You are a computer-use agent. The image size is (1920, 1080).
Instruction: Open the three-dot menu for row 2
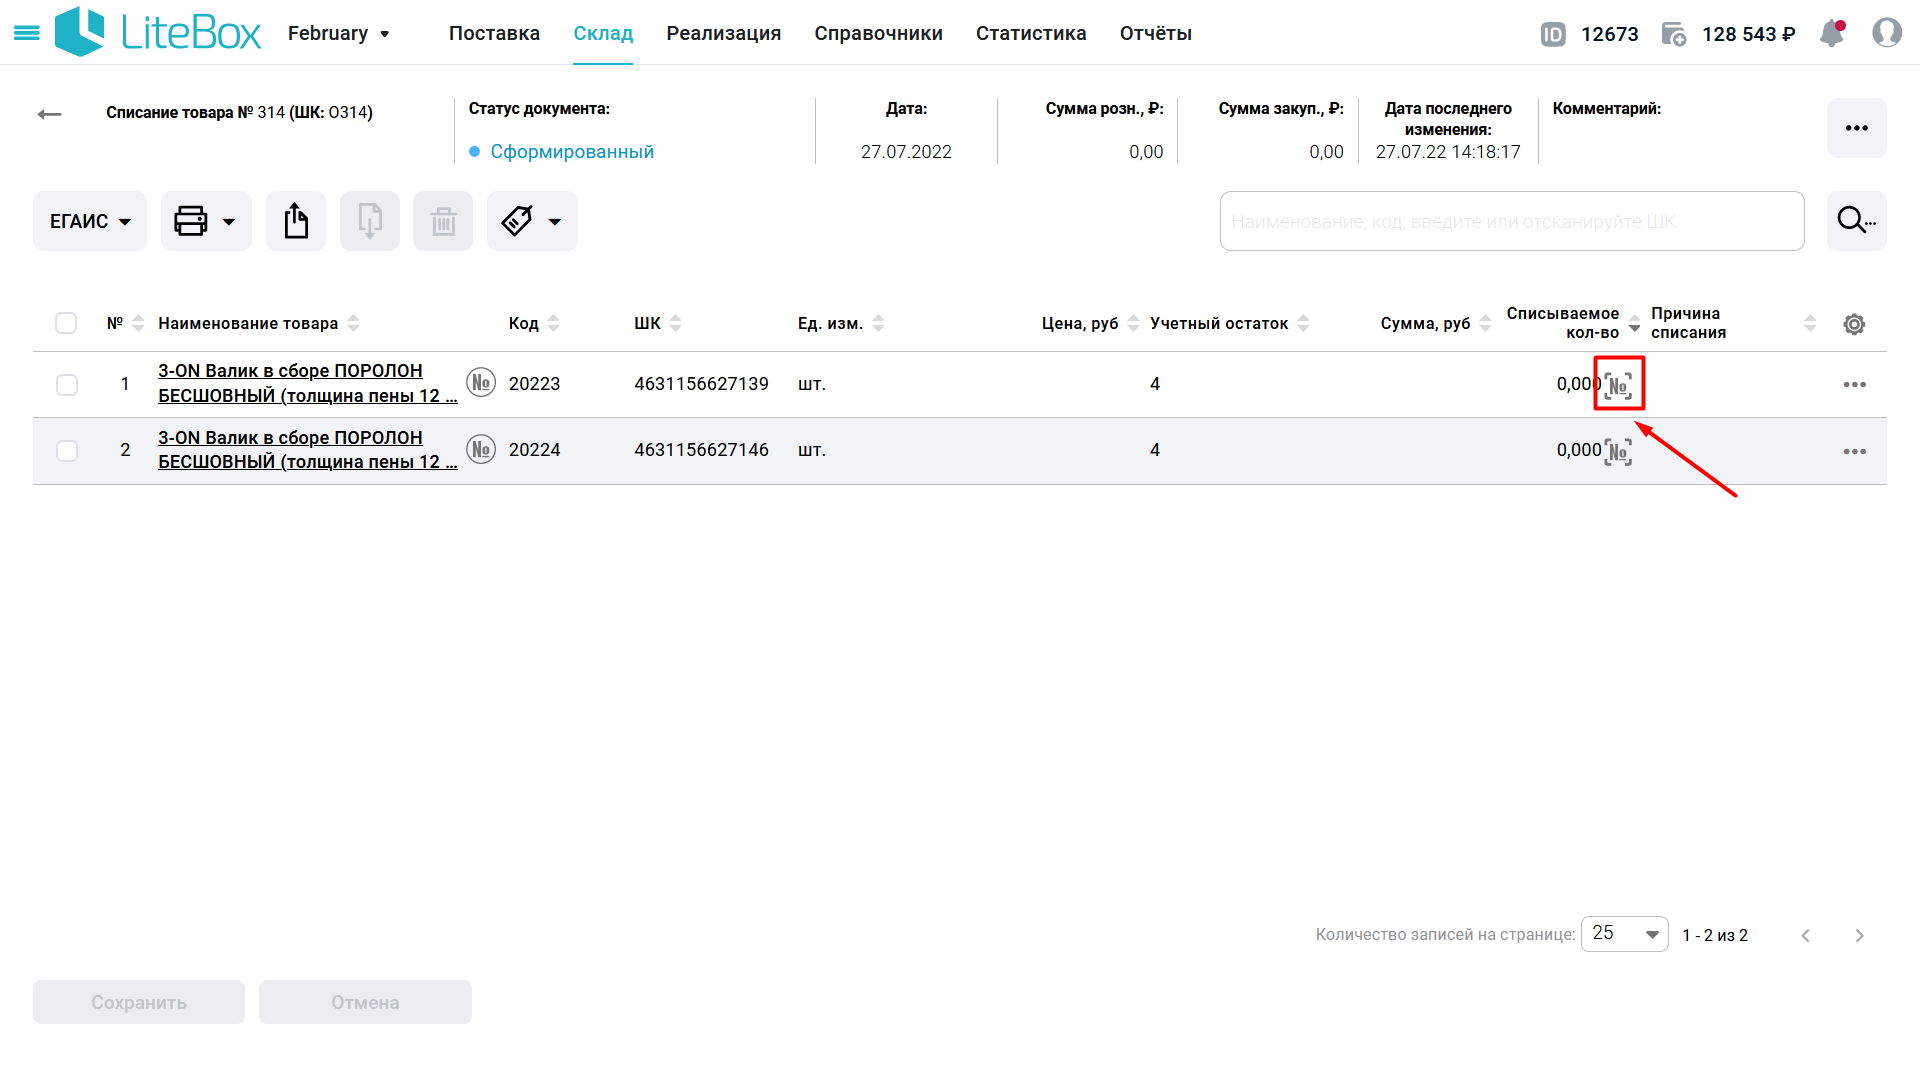pyautogui.click(x=1854, y=451)
